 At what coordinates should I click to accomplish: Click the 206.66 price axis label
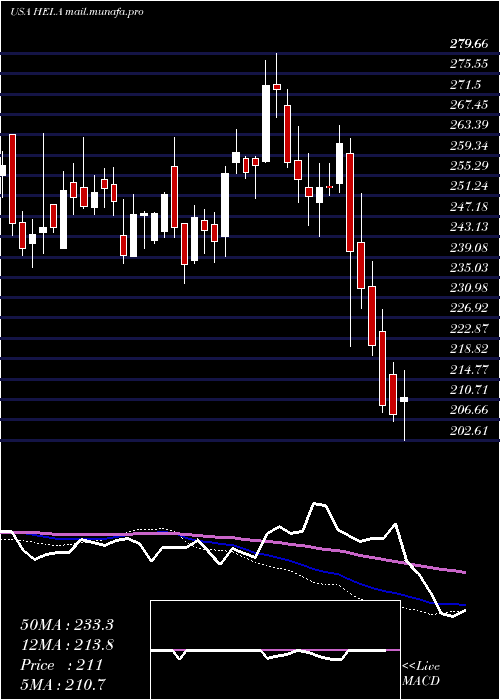coord(469,410)
